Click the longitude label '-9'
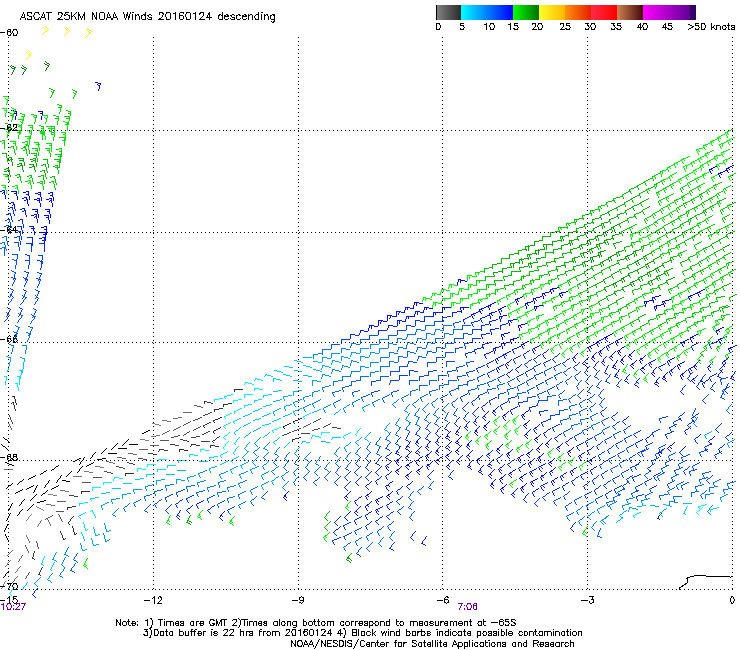Image resolution: width=740 pixels, height=650 pixels. point(297,600)
